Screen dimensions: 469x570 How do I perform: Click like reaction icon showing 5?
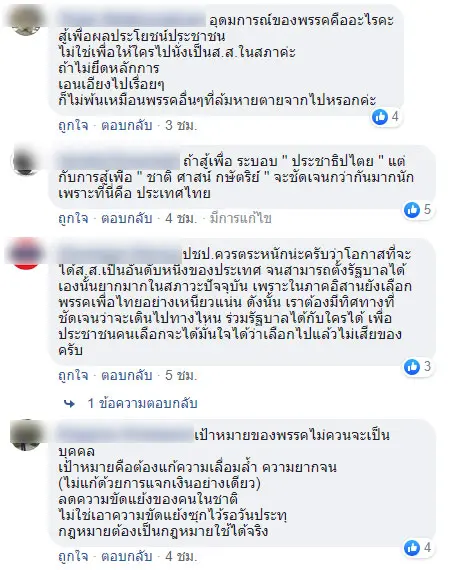point(412,210)
